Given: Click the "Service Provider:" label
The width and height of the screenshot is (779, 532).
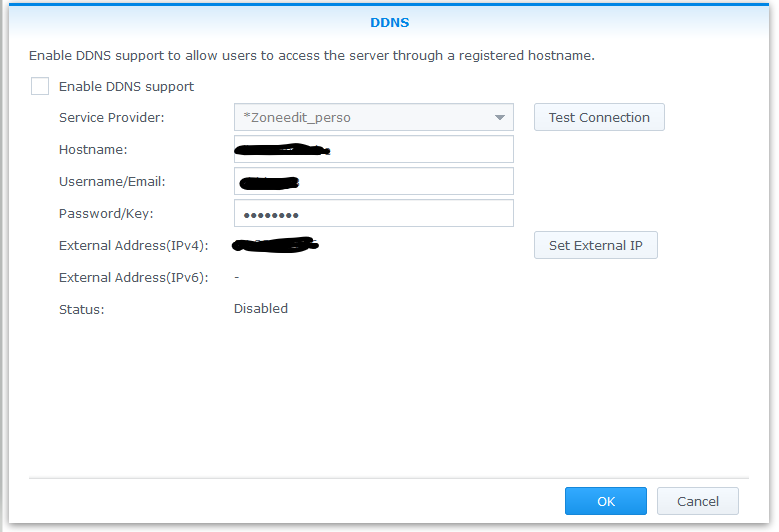Looking at the screenshot, I should 112,118.
